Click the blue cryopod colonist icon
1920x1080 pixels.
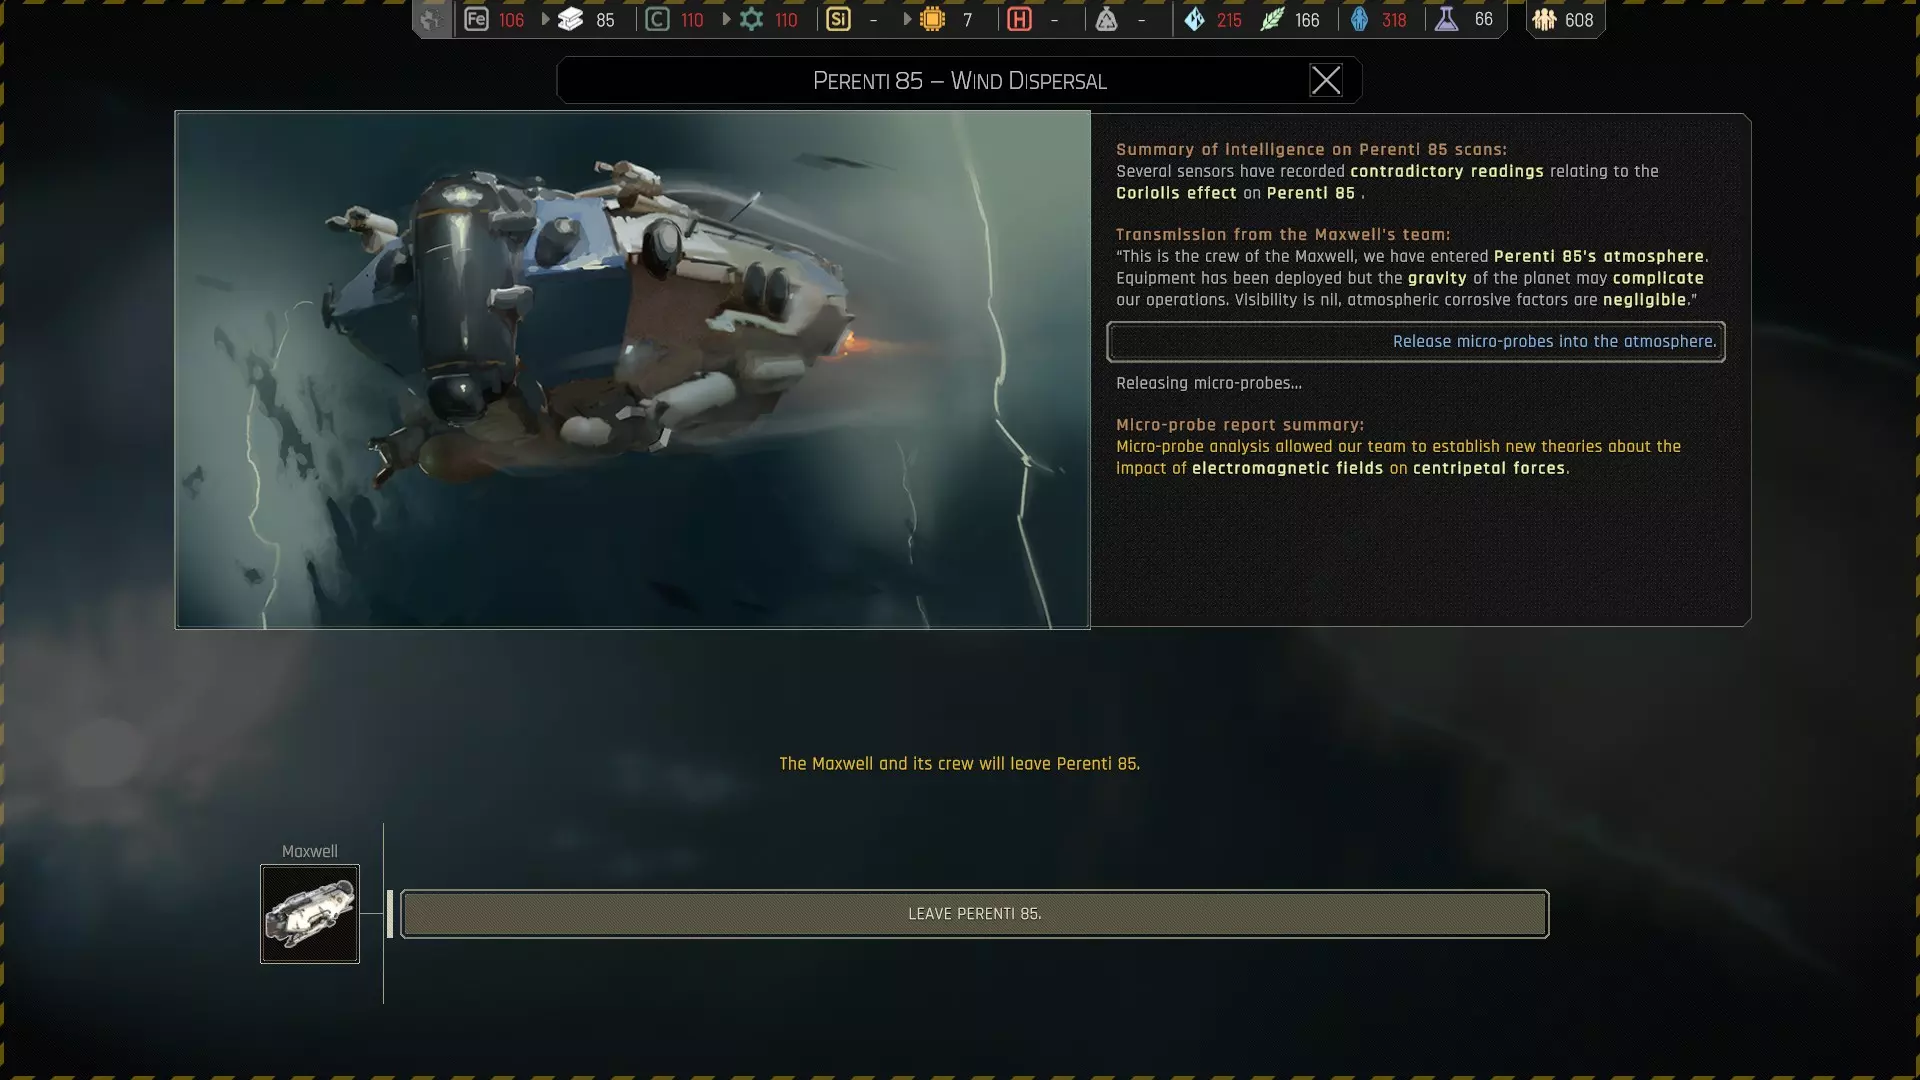pyautogui.click(x=1359, y=19)
